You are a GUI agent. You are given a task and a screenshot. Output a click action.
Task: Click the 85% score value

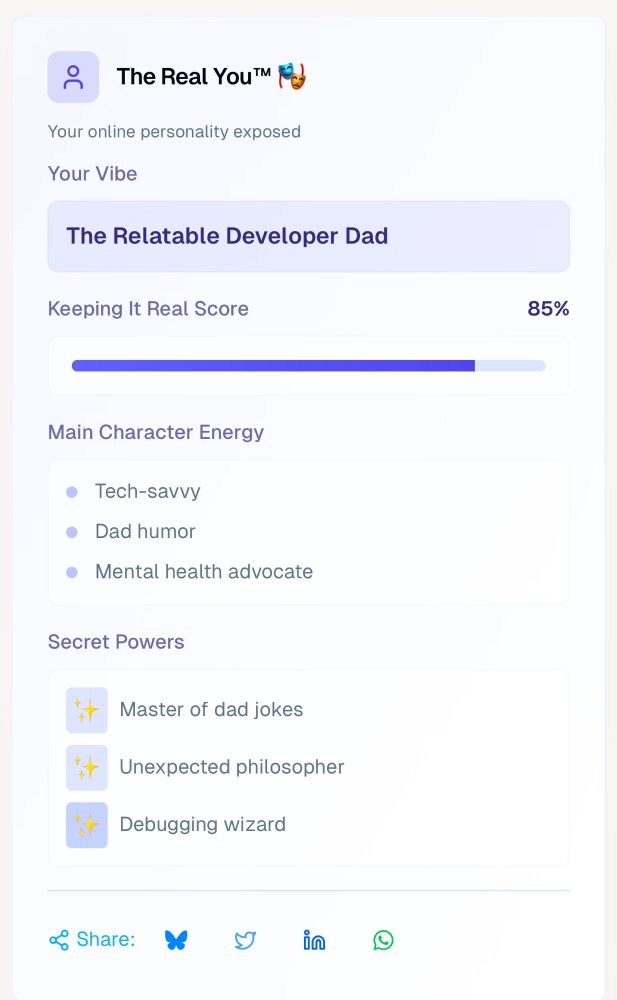548,309
